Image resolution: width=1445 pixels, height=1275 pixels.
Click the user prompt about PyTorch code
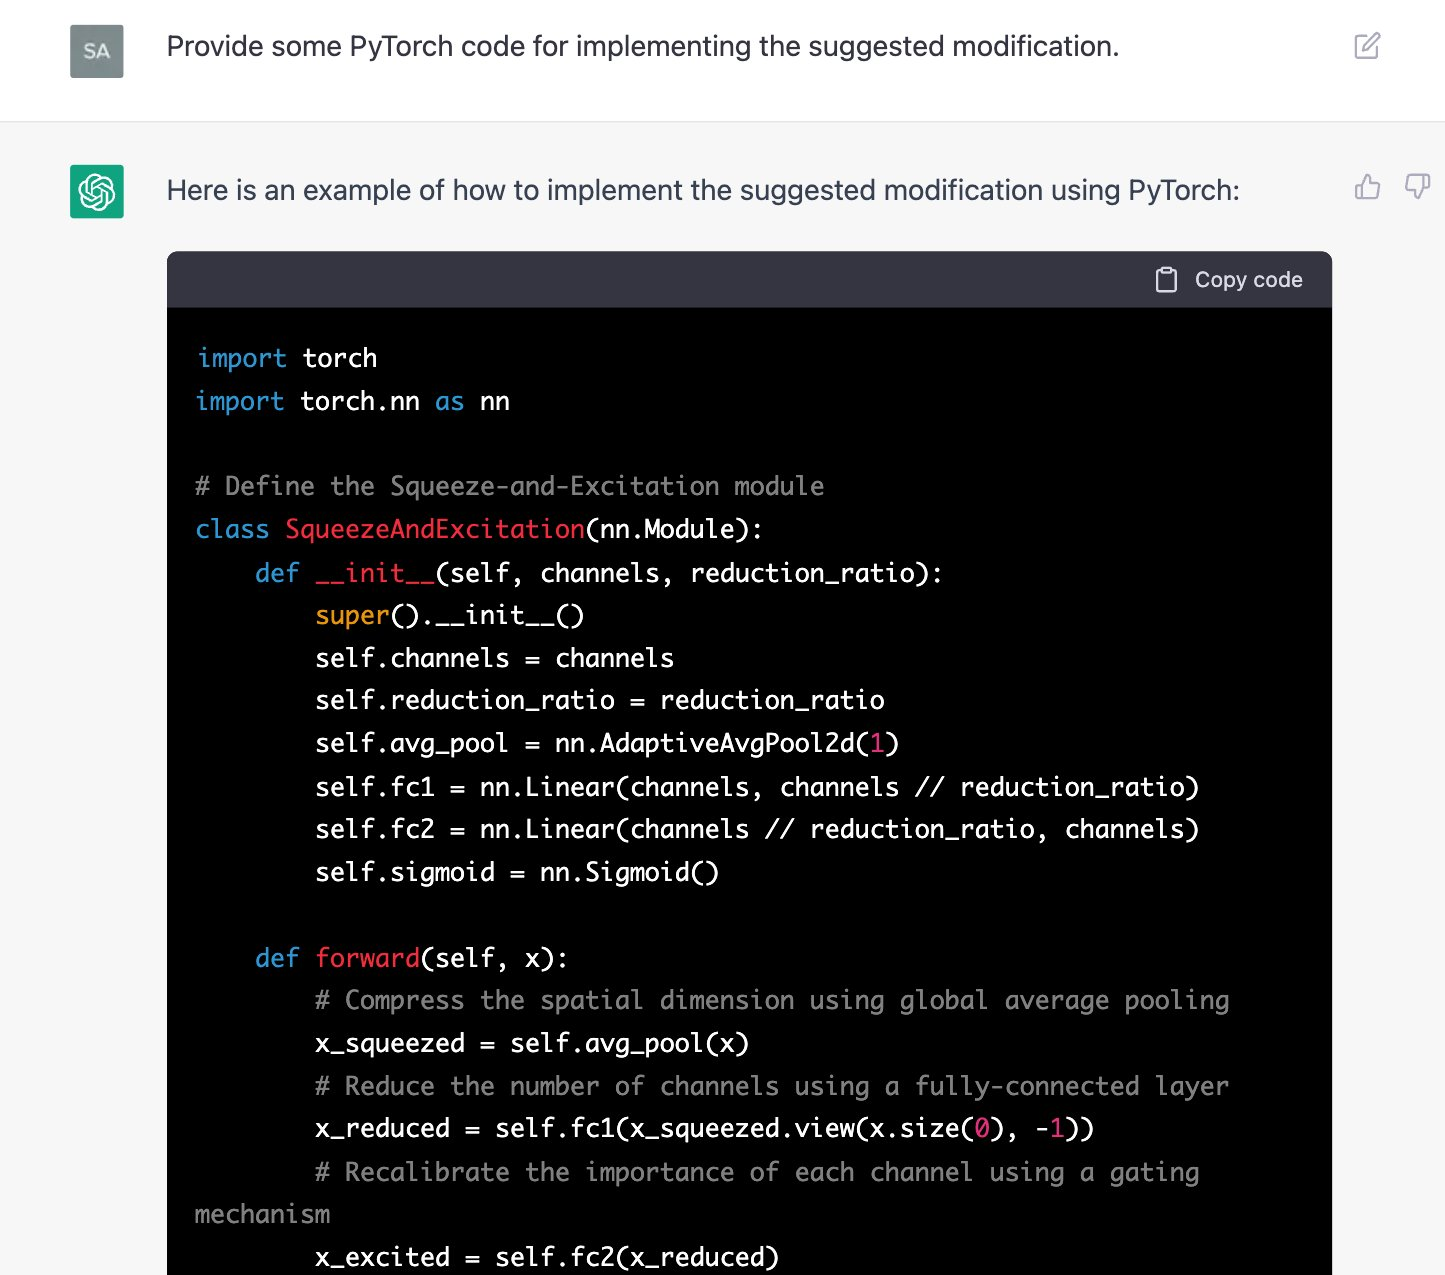click(x=643, y=47)
